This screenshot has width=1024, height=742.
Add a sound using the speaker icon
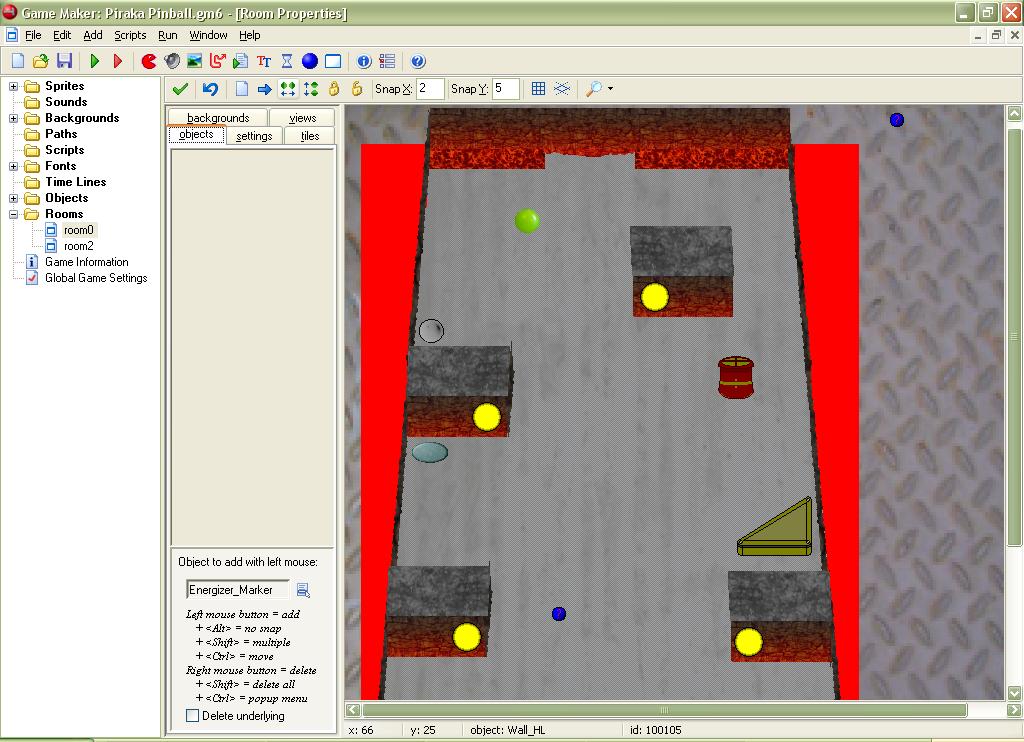172,61
